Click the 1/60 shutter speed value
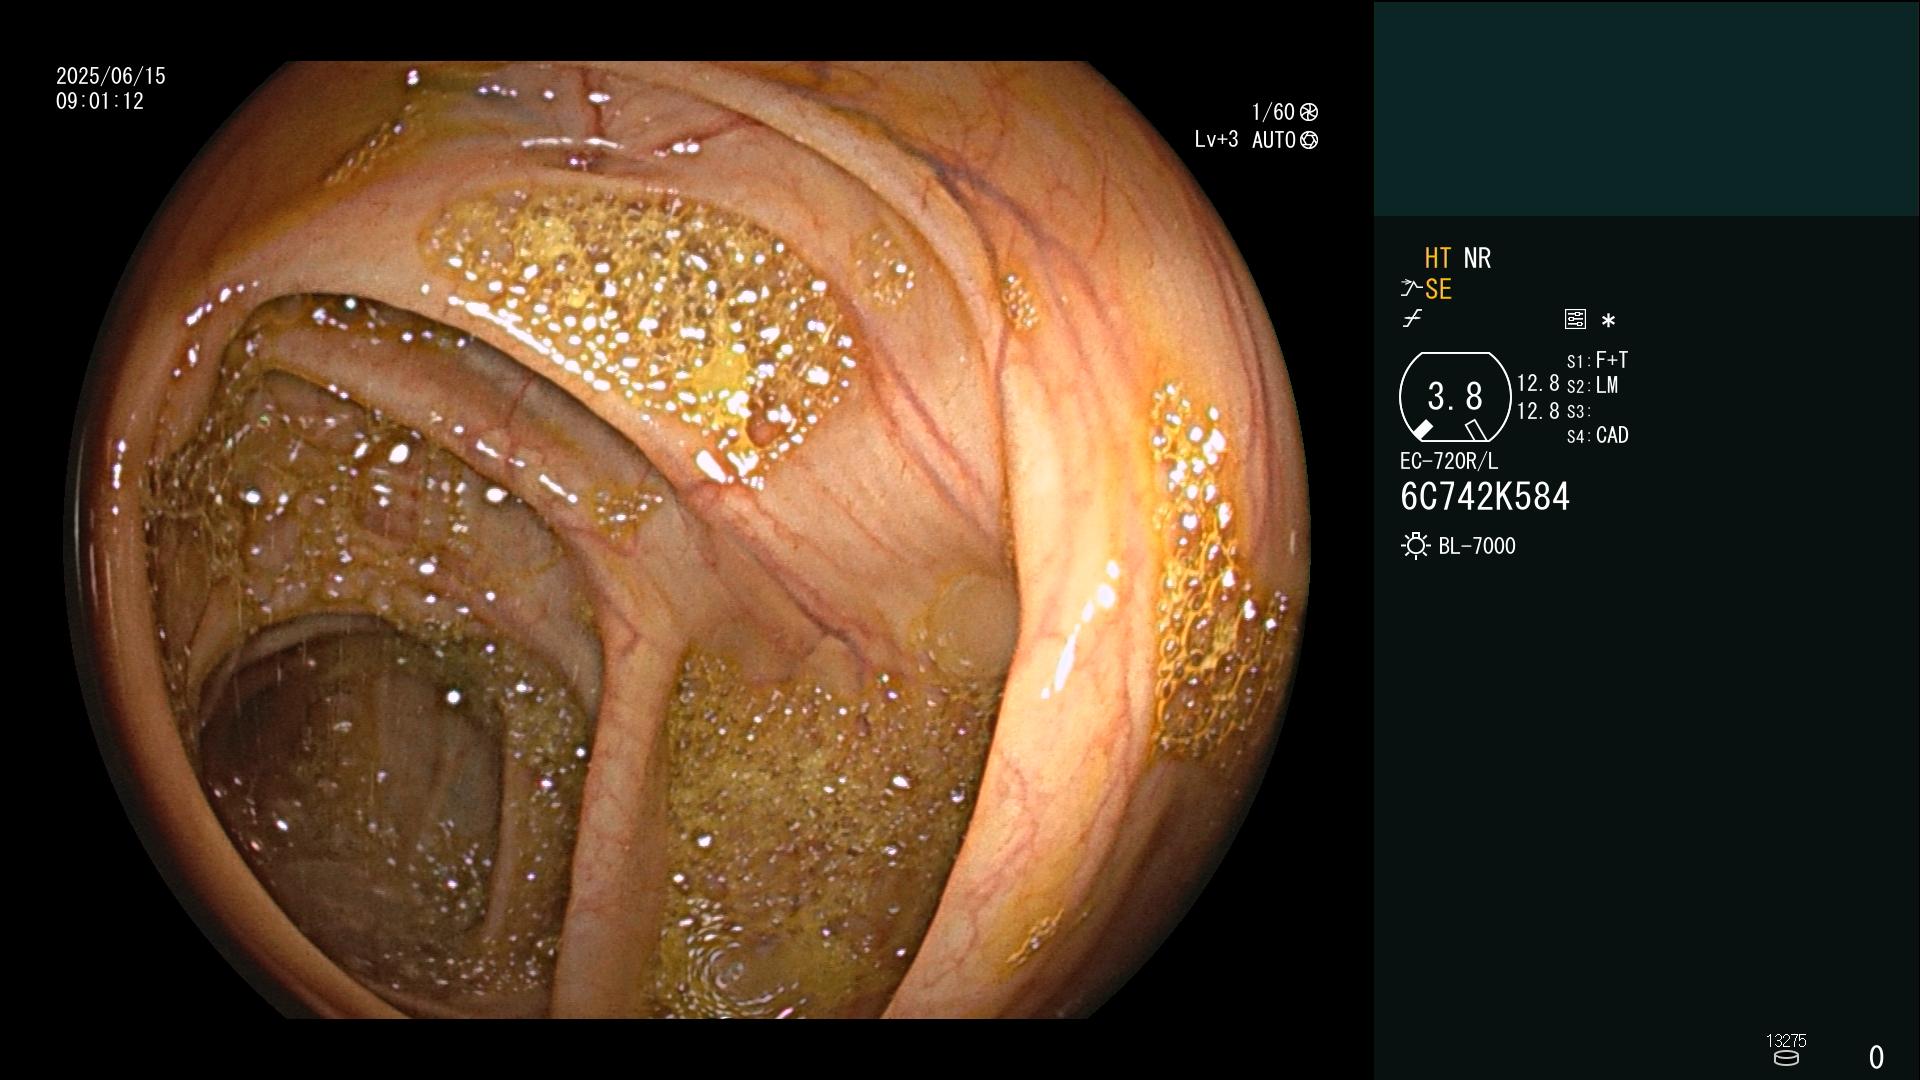Screen dimensions: 1920x1080 (x=1273, y=112)
